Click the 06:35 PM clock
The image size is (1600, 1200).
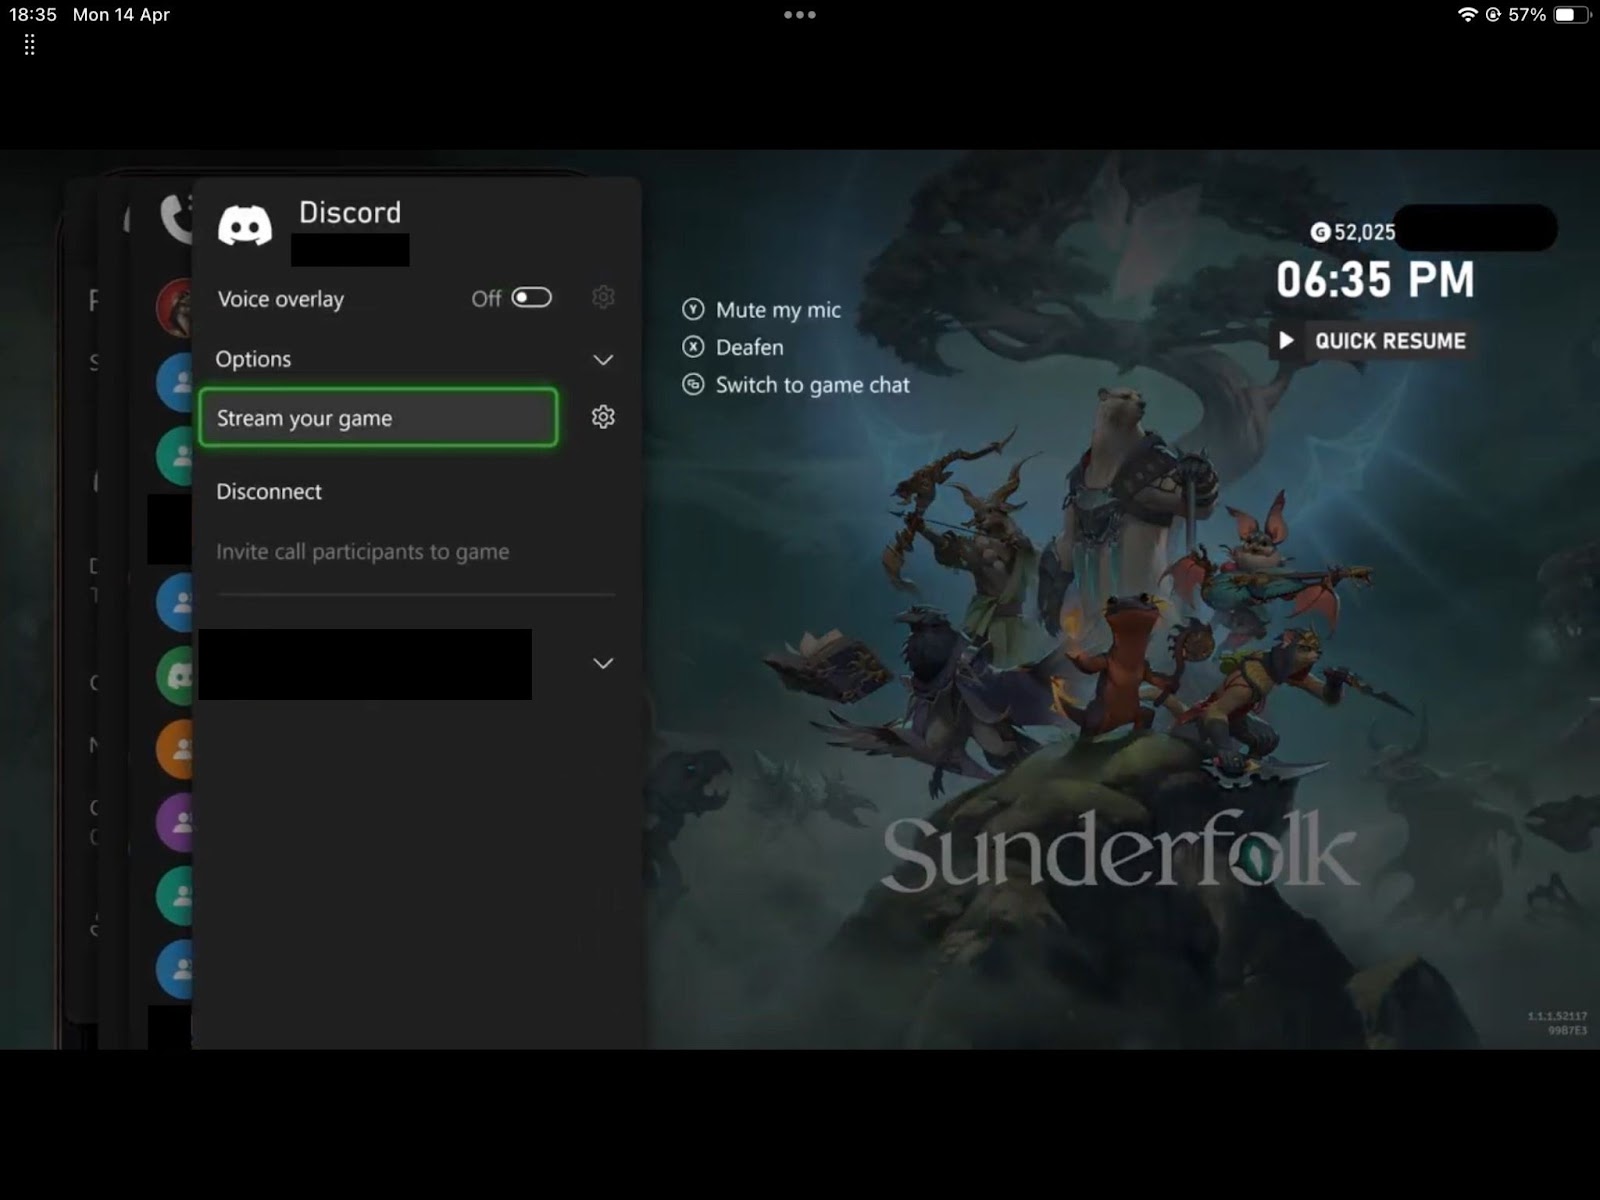1375,279
